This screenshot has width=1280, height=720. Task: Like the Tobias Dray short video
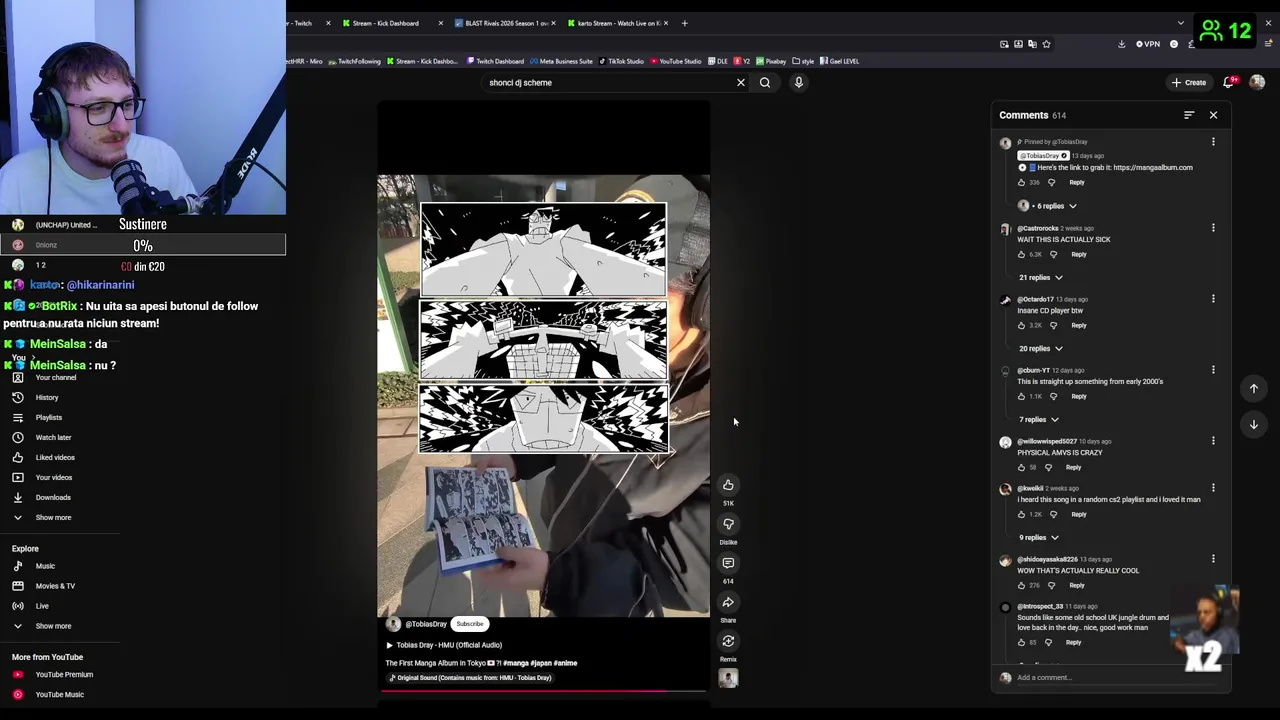coord(728,485)
